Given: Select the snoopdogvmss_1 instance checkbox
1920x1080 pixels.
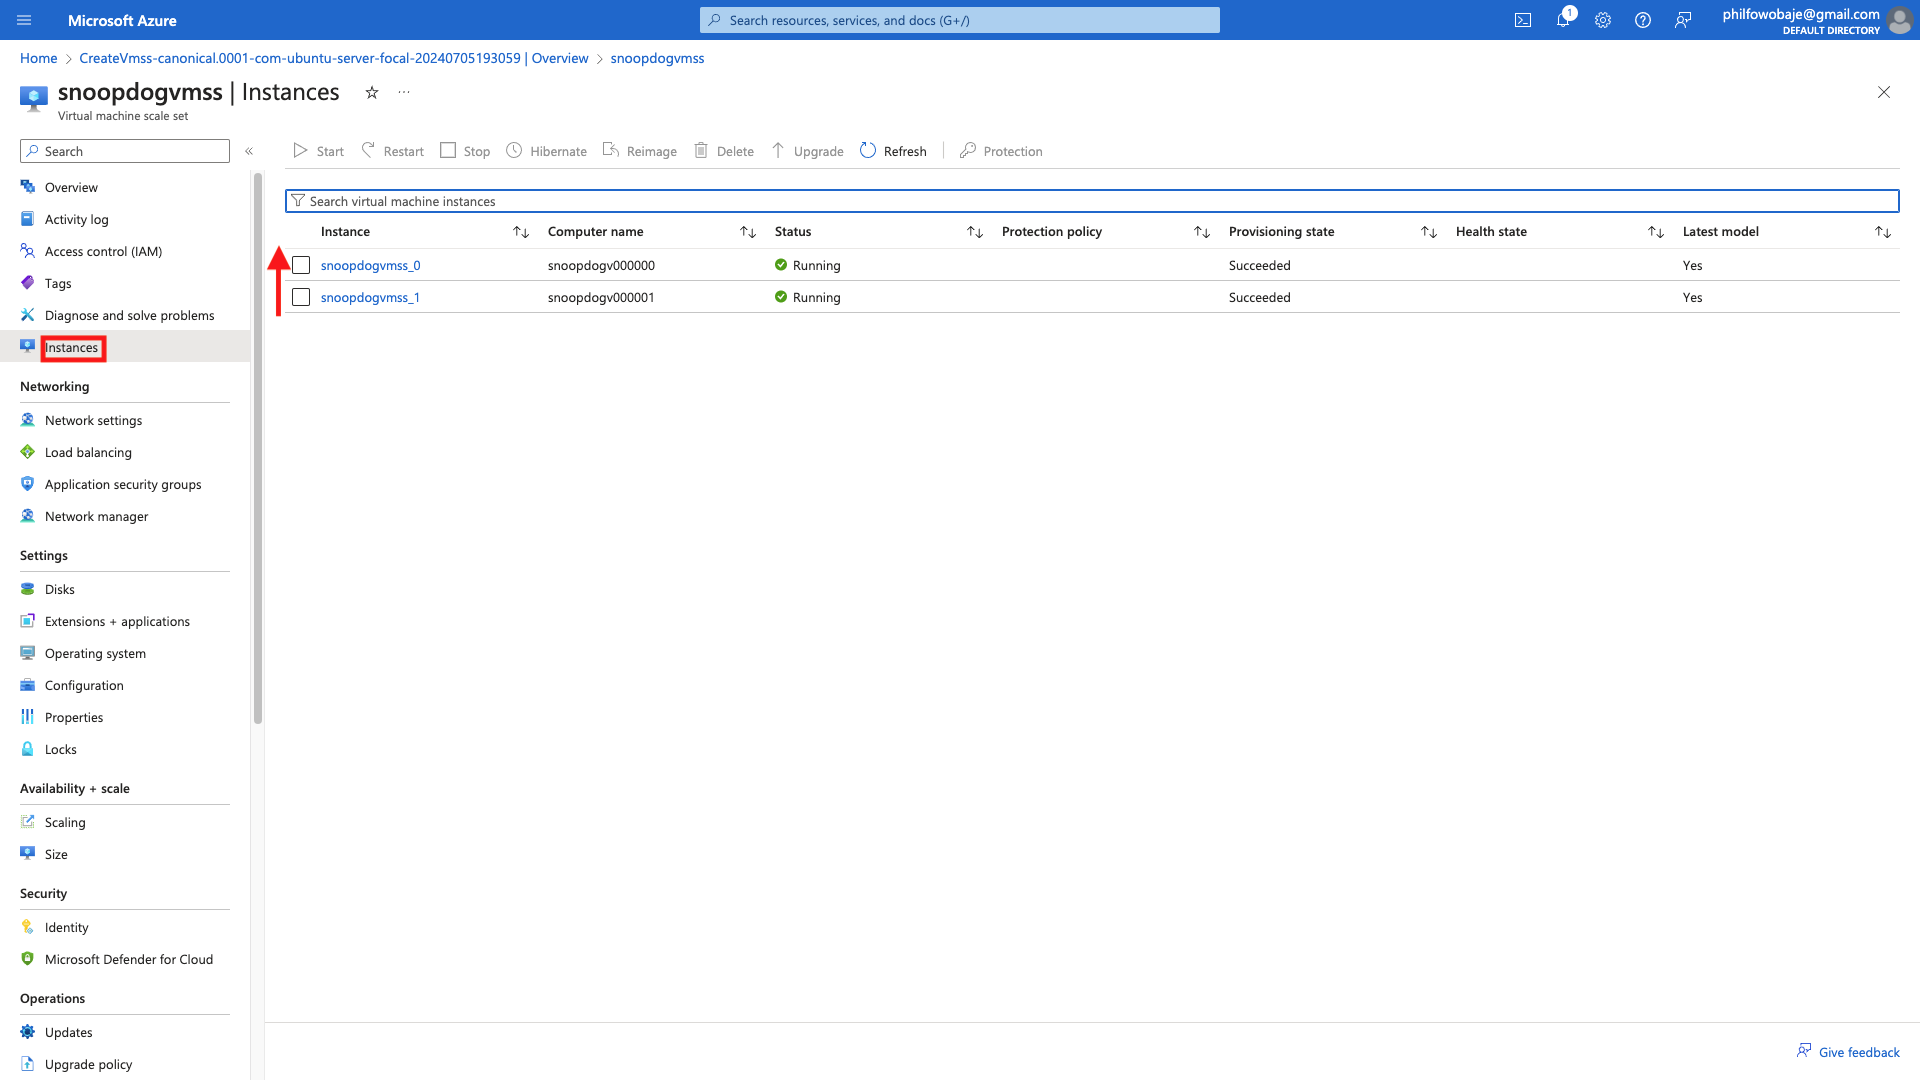Looking at the screenshot, I should tap(301, 297).
